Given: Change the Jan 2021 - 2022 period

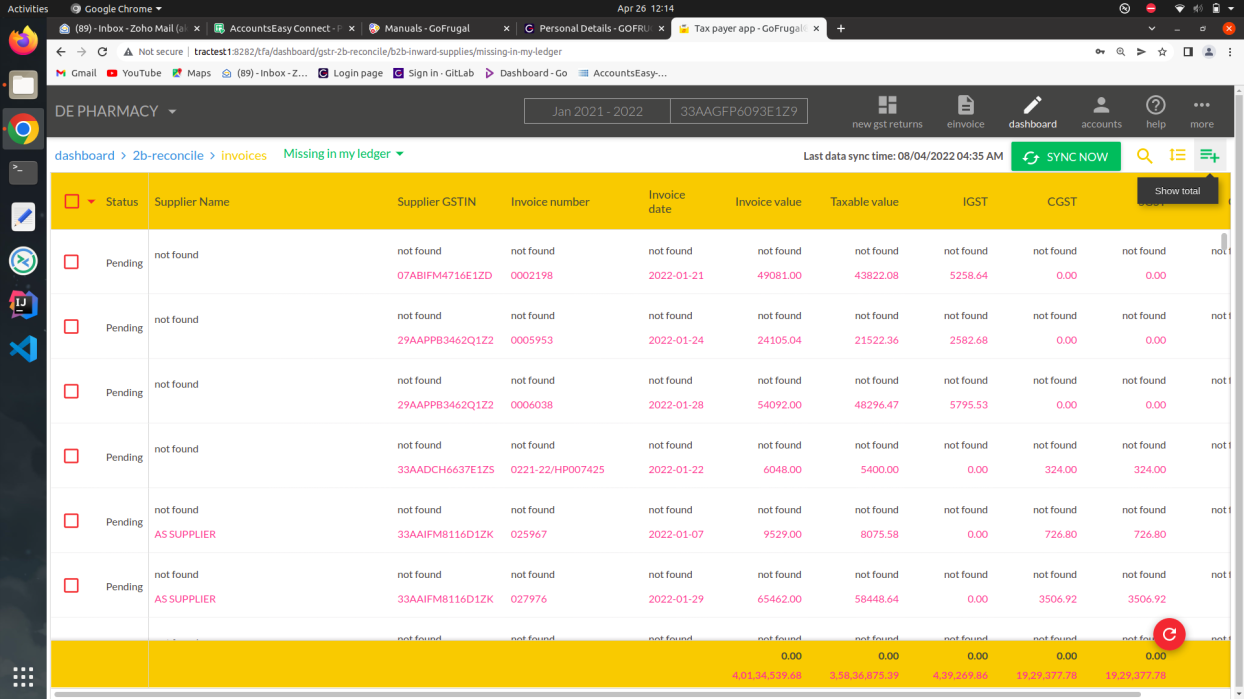Looking at the screenshot, I should click(x=597, y=111).
